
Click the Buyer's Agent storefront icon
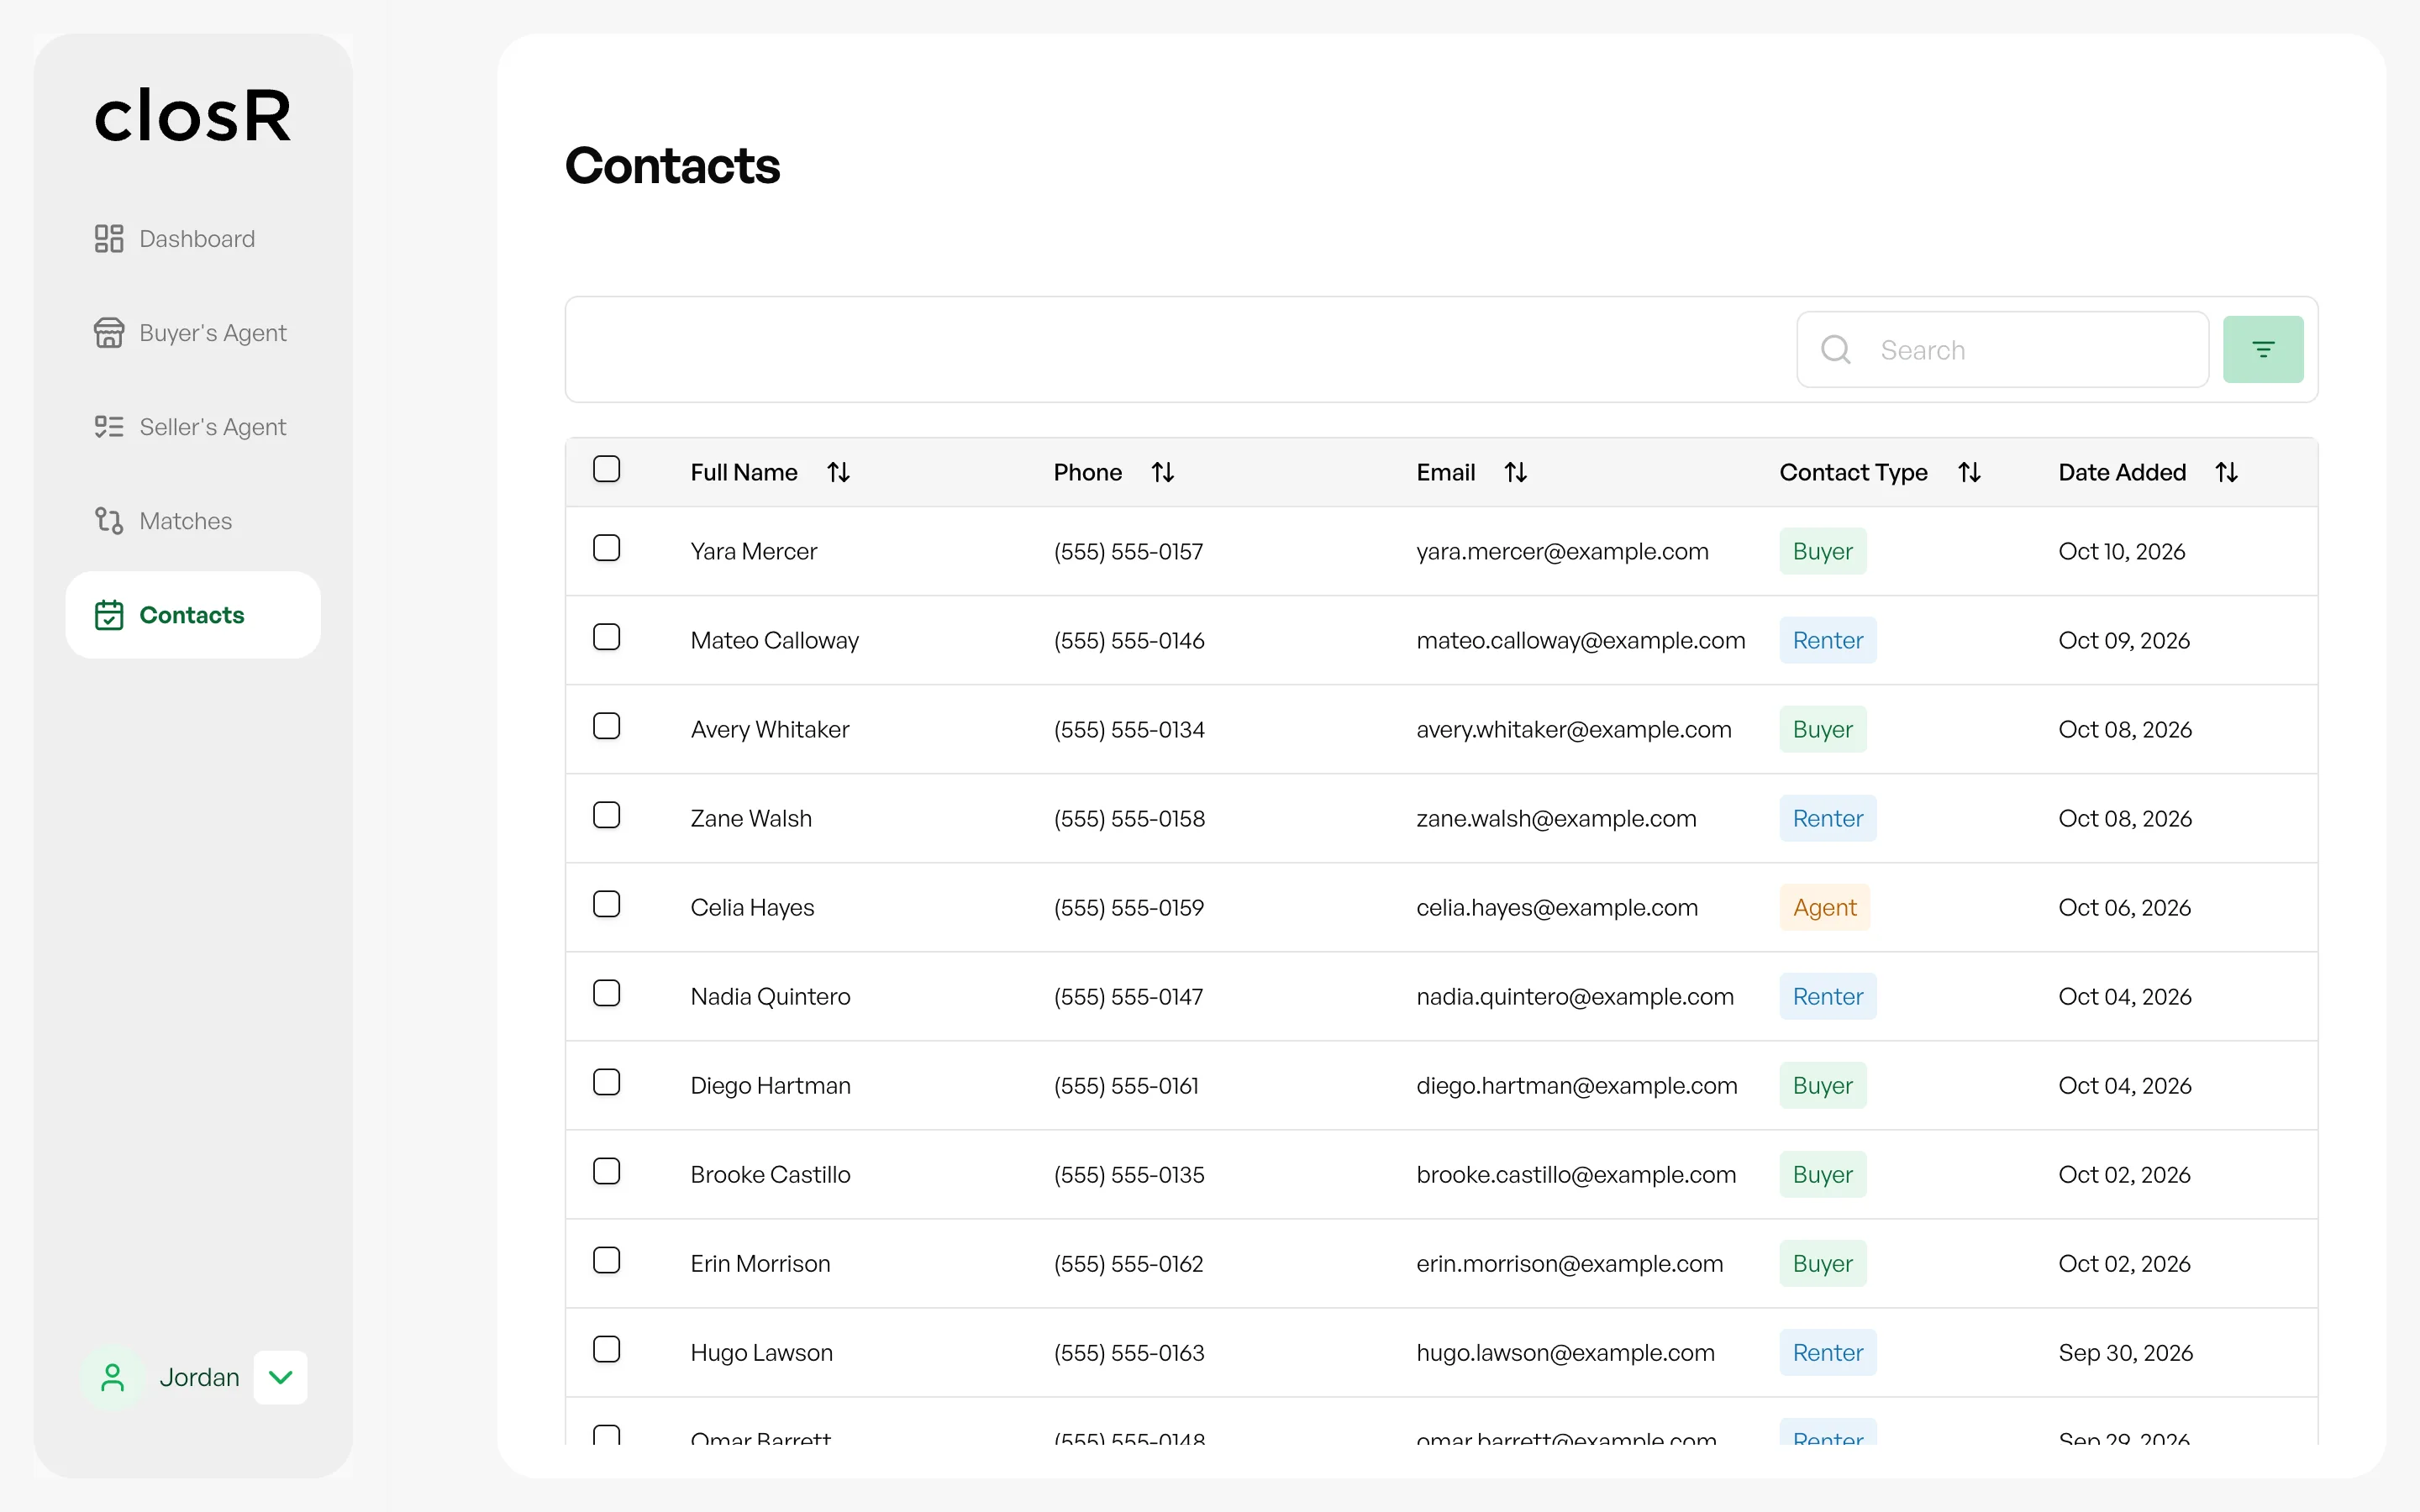(x=109, y=333)
